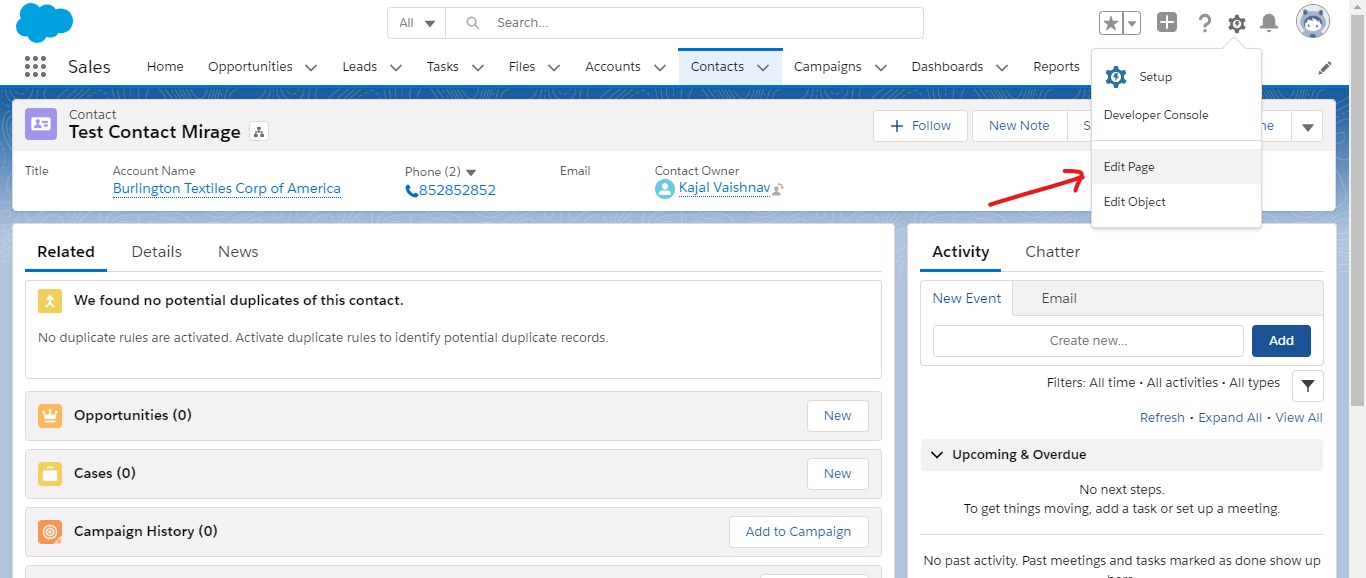Expand the Leads tab chevron

click(396, 68)
